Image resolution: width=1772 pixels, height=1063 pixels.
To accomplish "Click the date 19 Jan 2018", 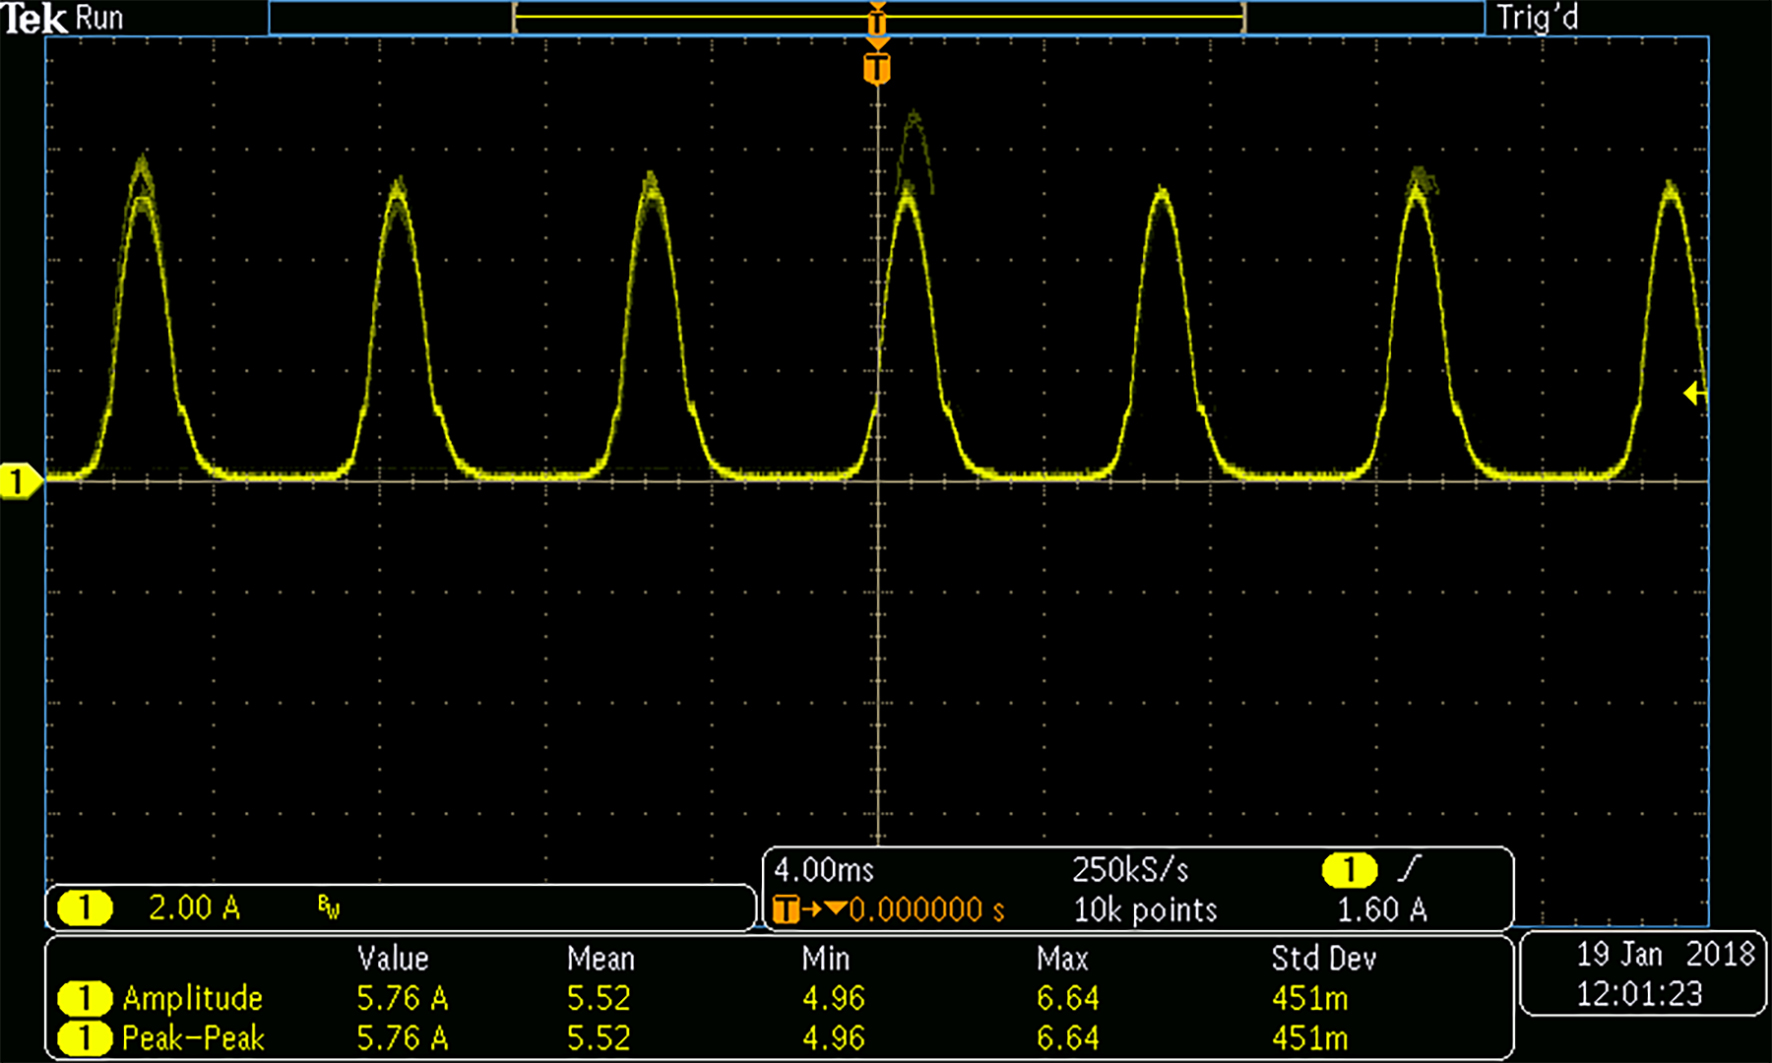I will click(1665, 954).
